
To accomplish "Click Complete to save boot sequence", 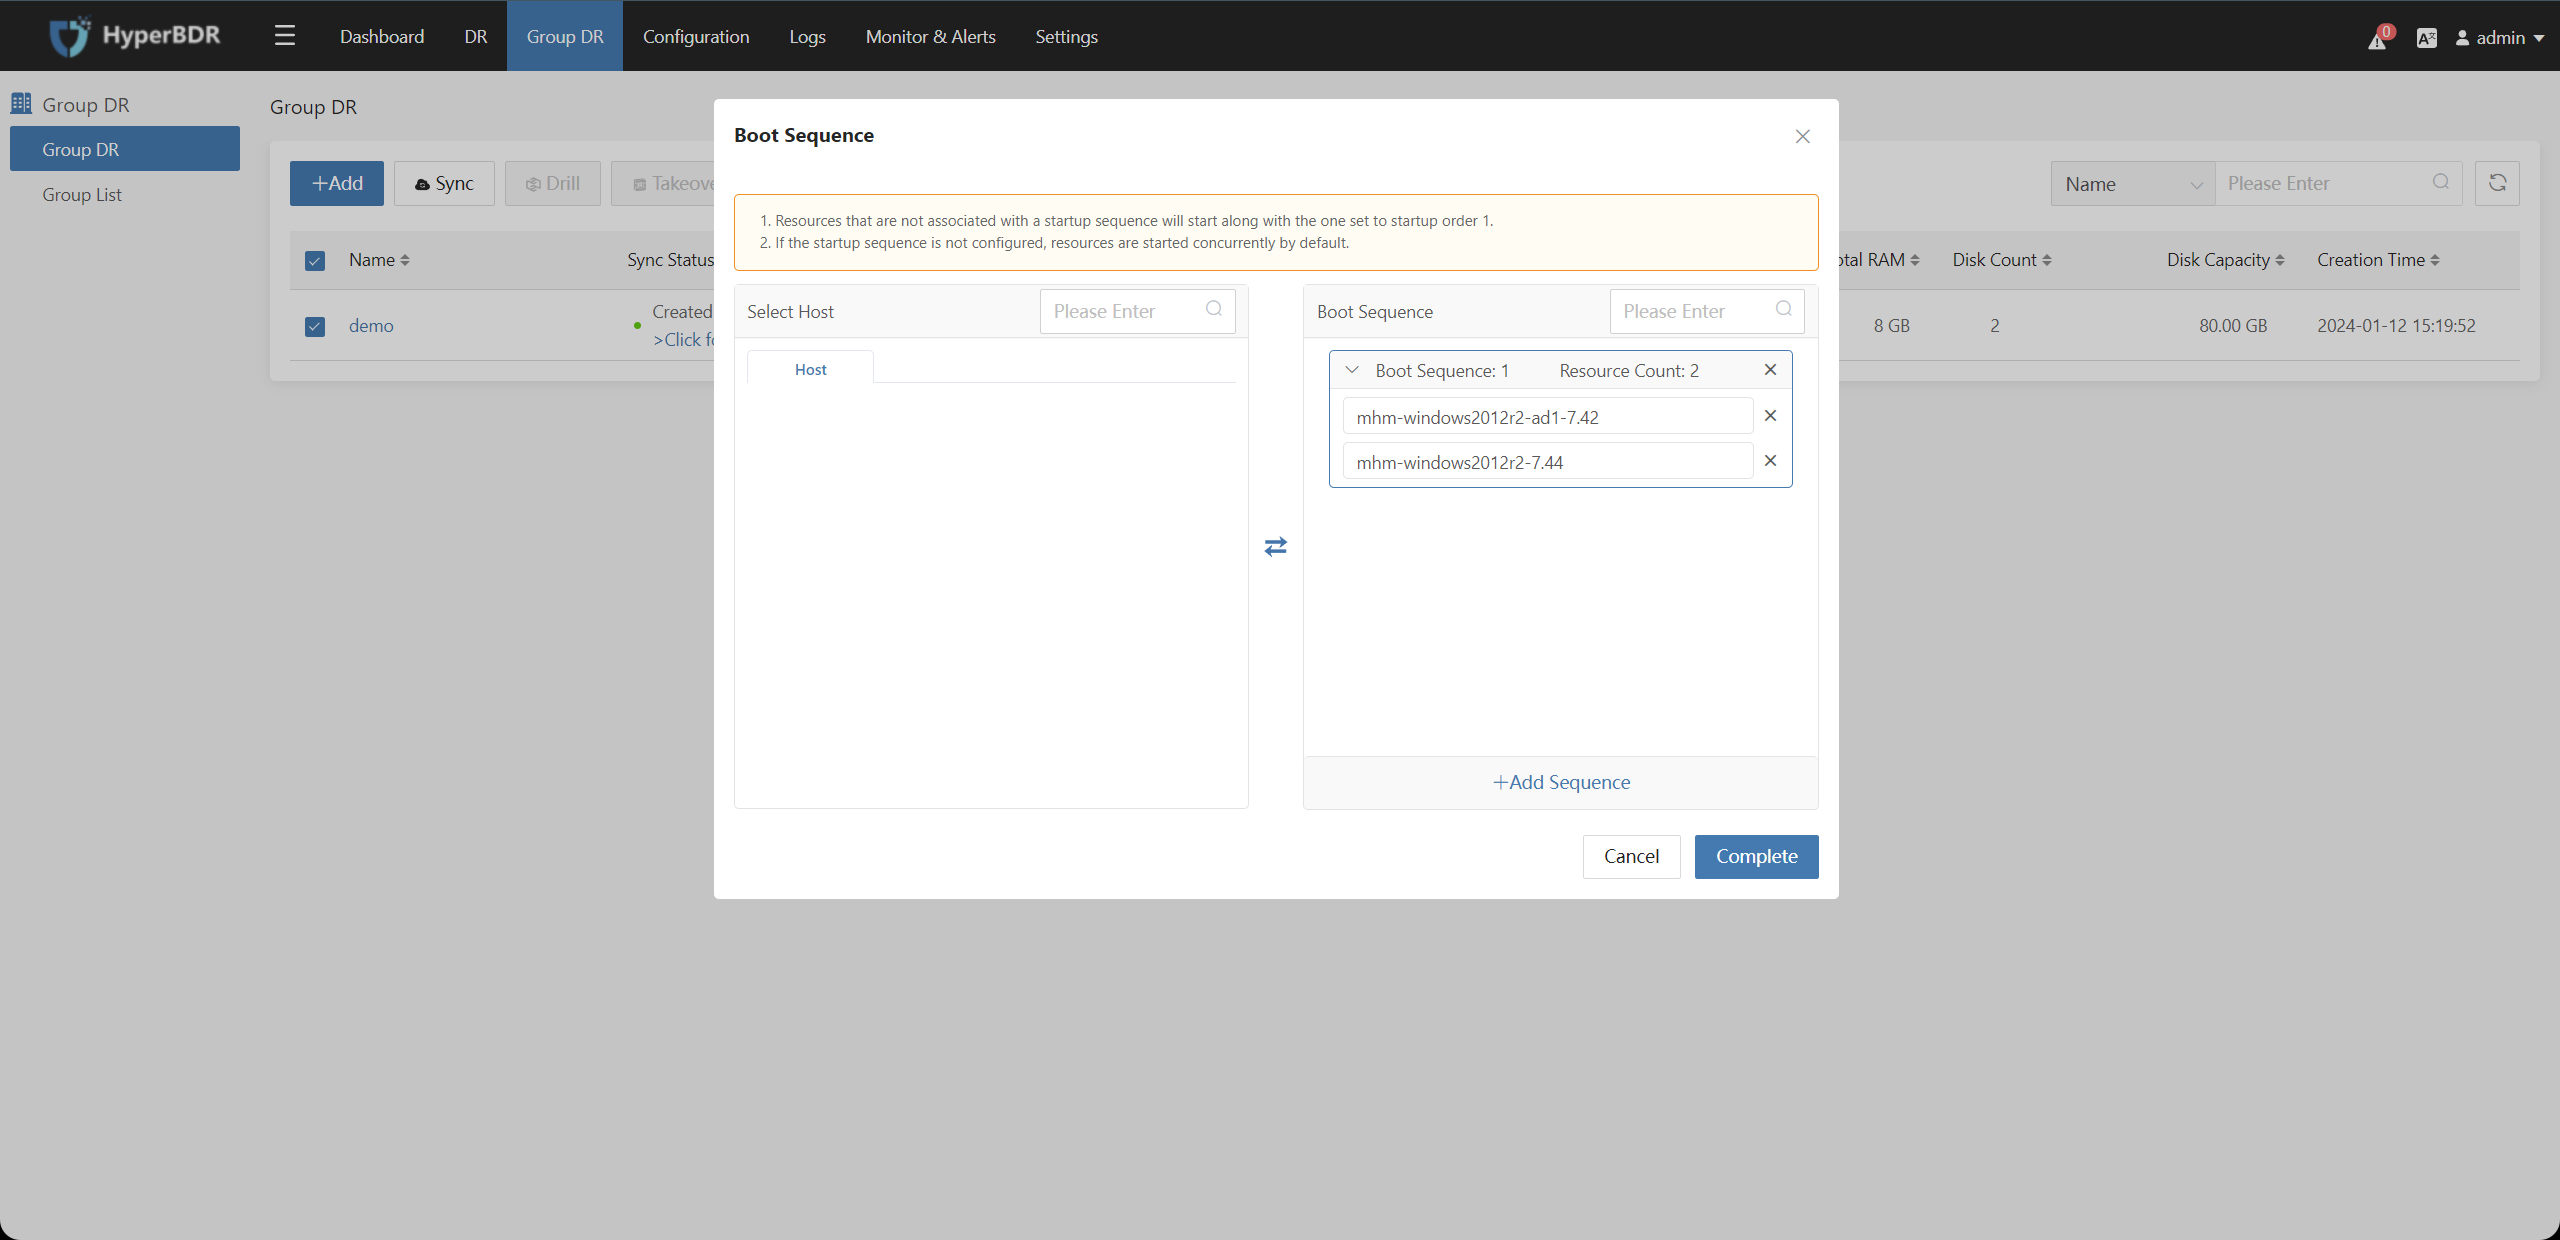I will tap(1757, 855).
